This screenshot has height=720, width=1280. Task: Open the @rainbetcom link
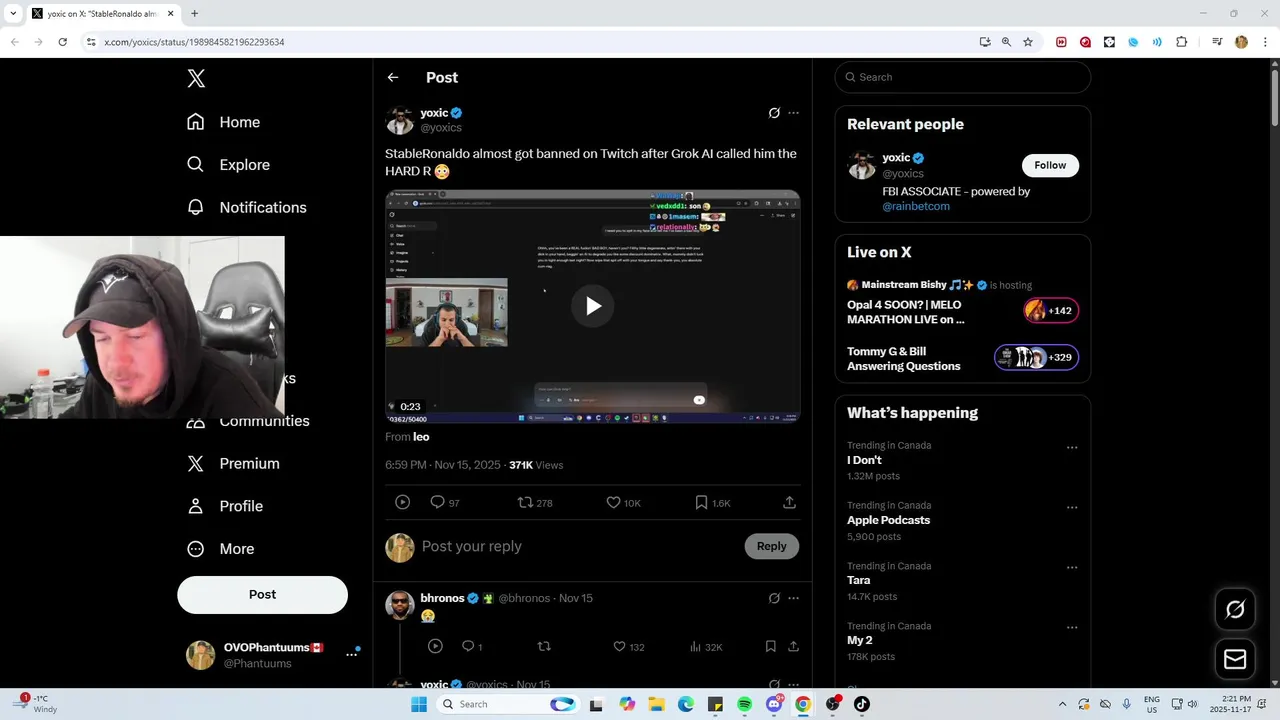pyautogui.click(x=916, y=206)
